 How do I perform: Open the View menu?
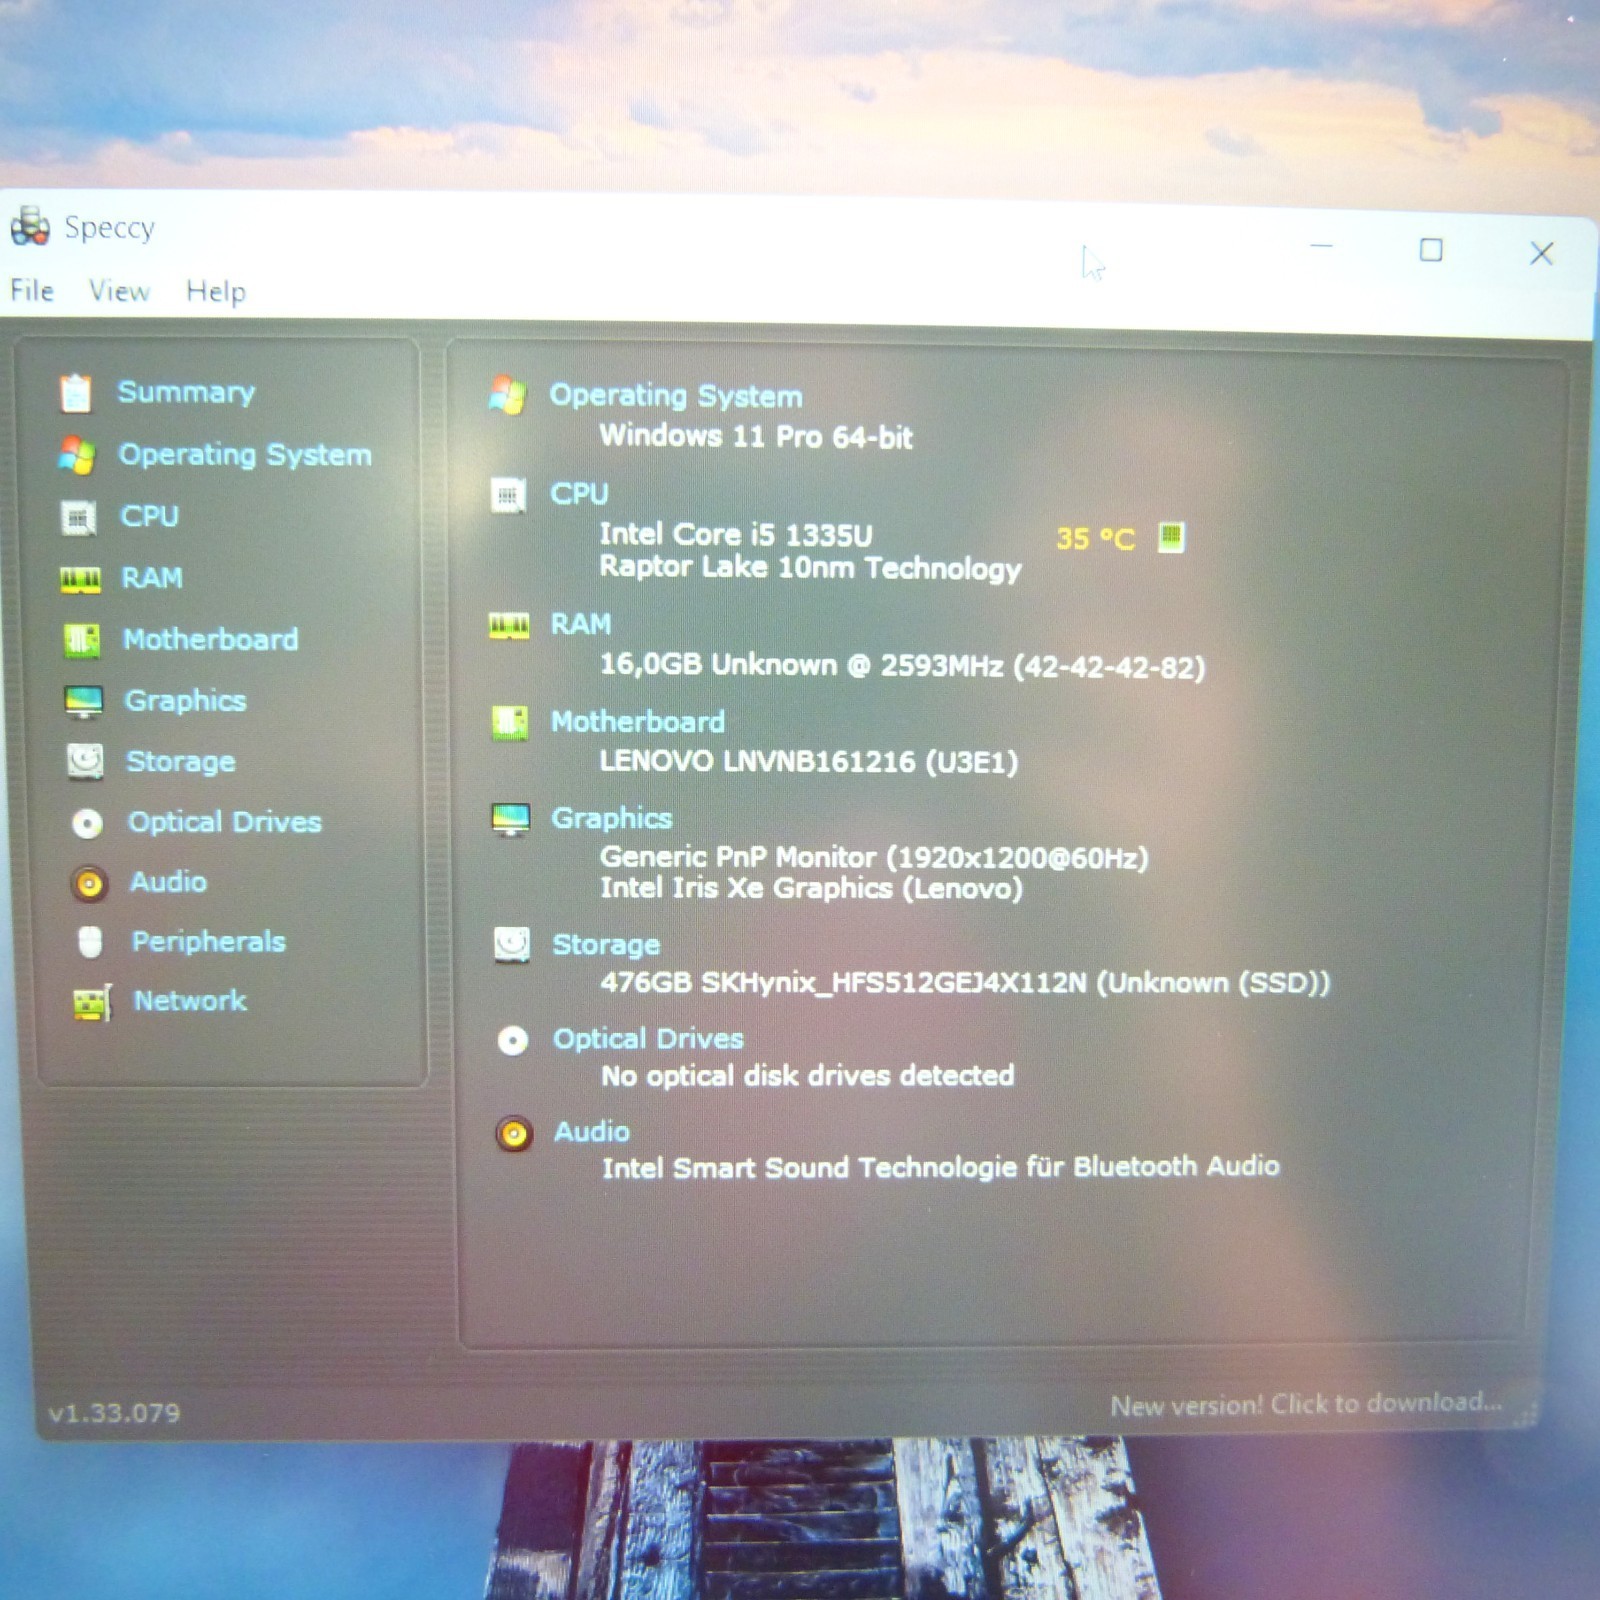[x=119, y=292]
